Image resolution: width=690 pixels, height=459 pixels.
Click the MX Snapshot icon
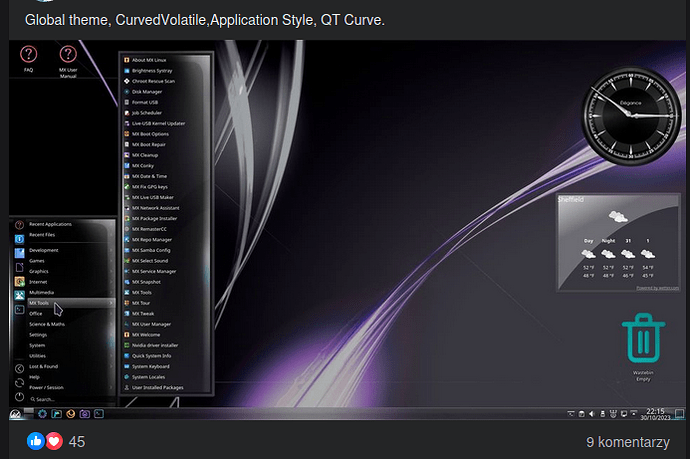127,282
